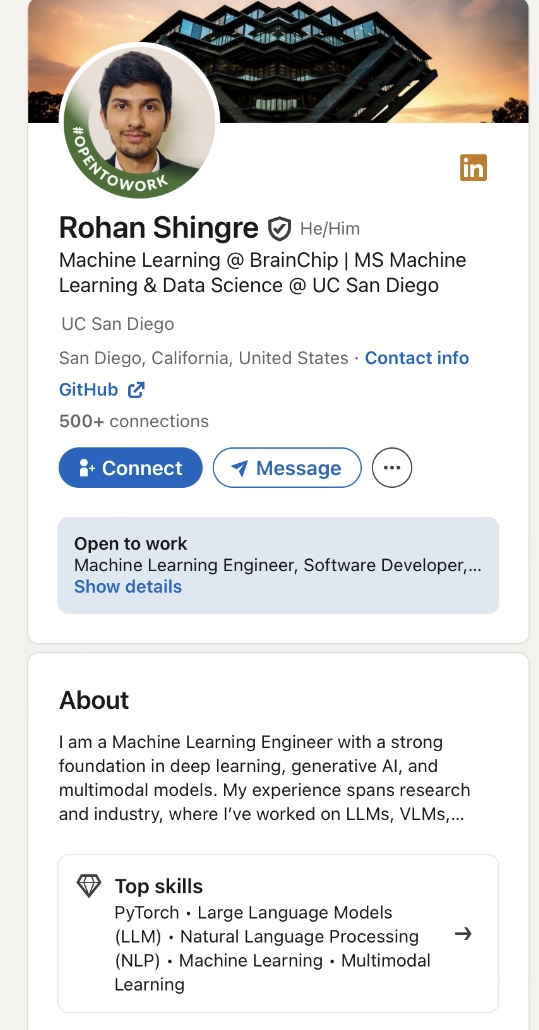Click the diamond icon beside Top skills
Image resolution: width=539 pixels, height=1030 pixels.
click(x=89, y=885)
